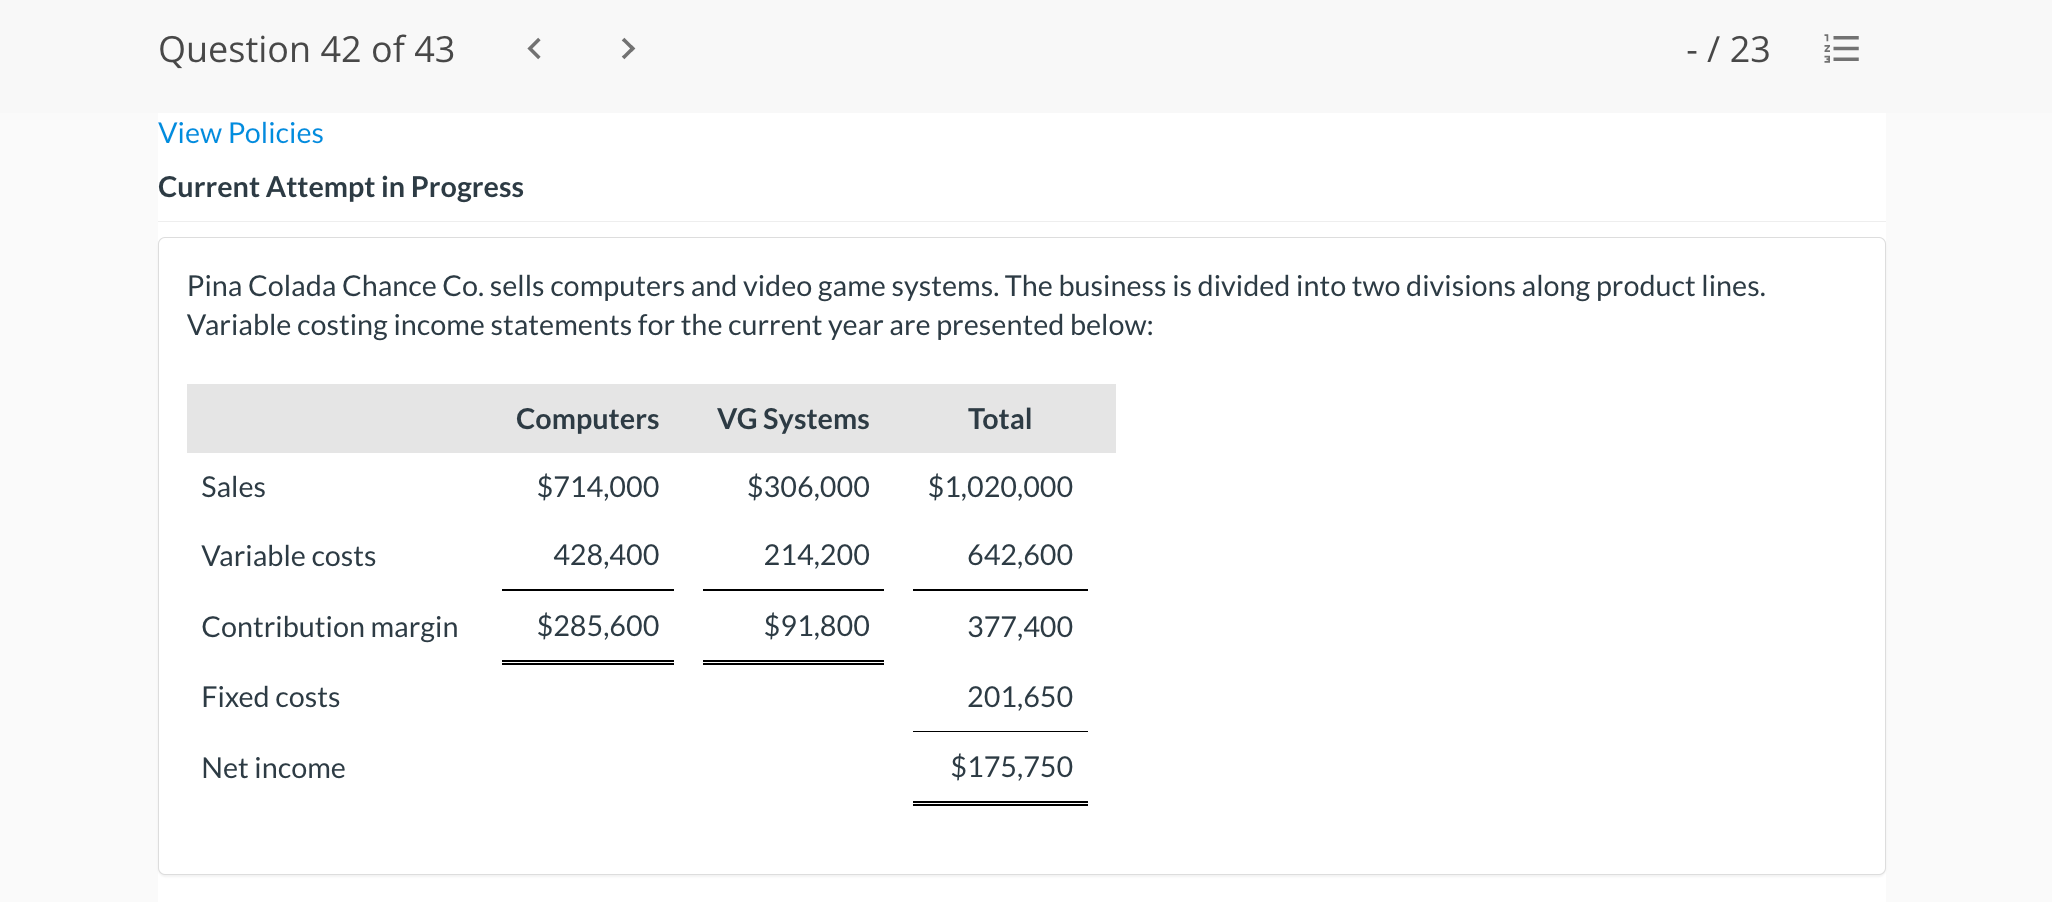This screenshot has width=2052, height=902.
Task: Go to the previous question arrow
Action: [x=534, y=49]
